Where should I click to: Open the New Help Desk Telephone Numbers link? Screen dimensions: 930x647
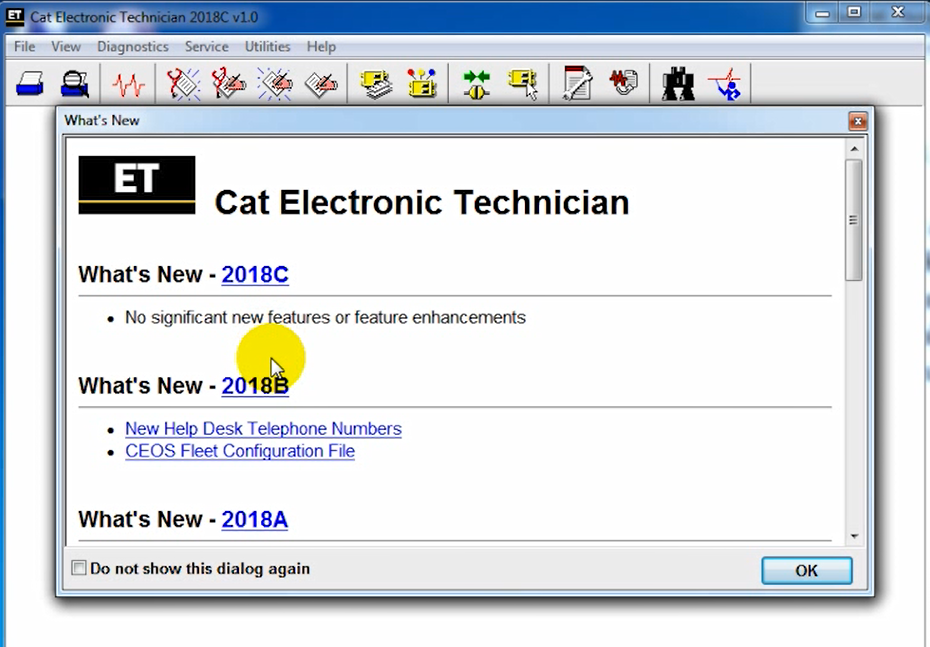click(x=263, y=429)
